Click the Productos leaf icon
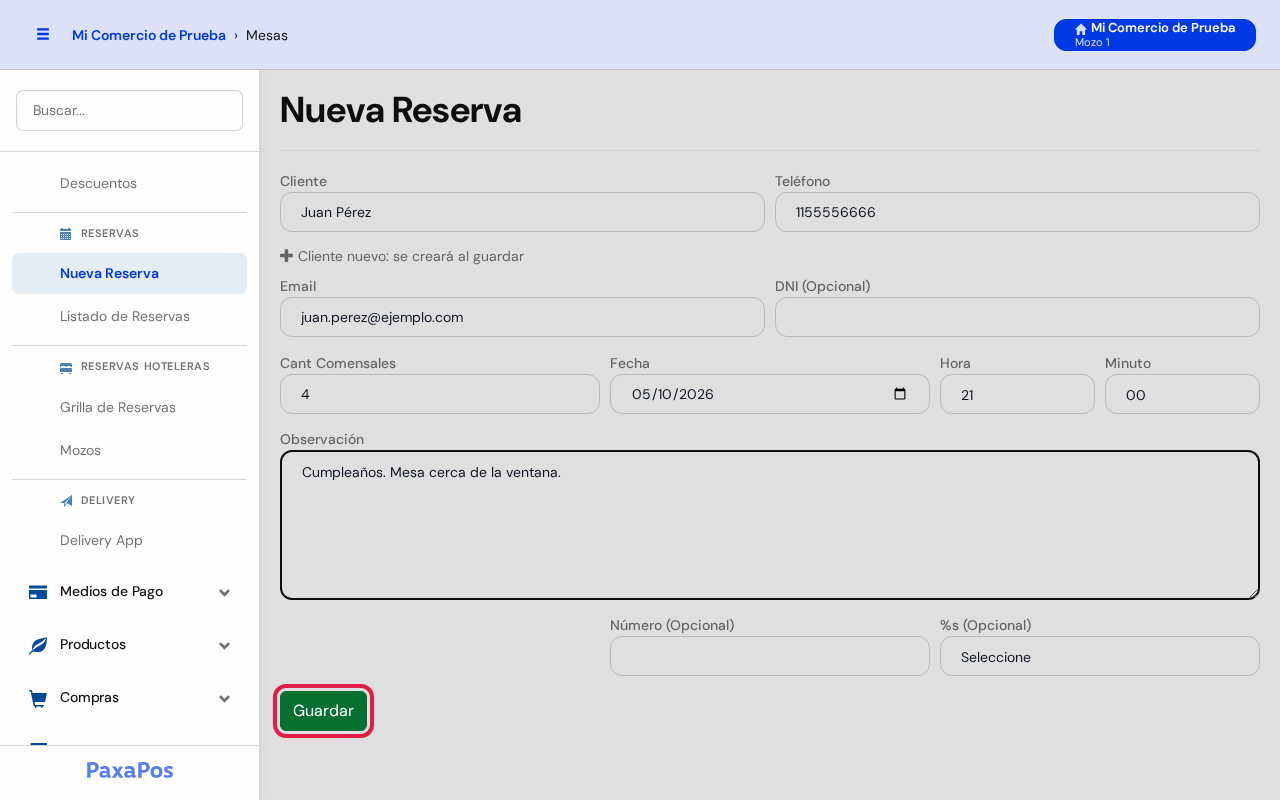This screenshot has height=800, width=1280. pyautogui.click(x=38, y=645)
